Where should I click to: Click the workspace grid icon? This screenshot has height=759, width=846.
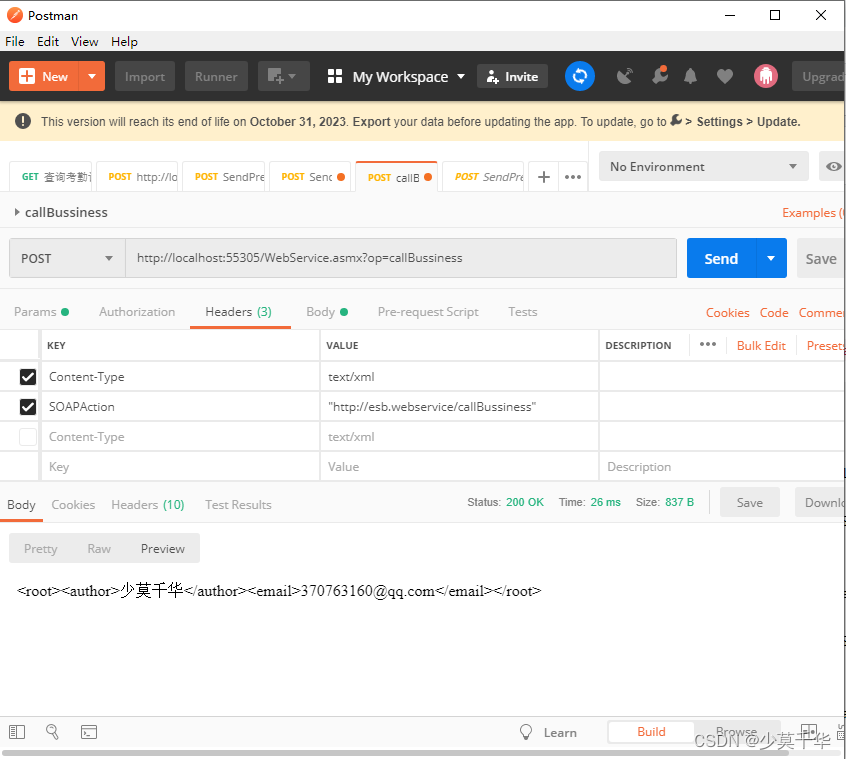tap(335, 76)
